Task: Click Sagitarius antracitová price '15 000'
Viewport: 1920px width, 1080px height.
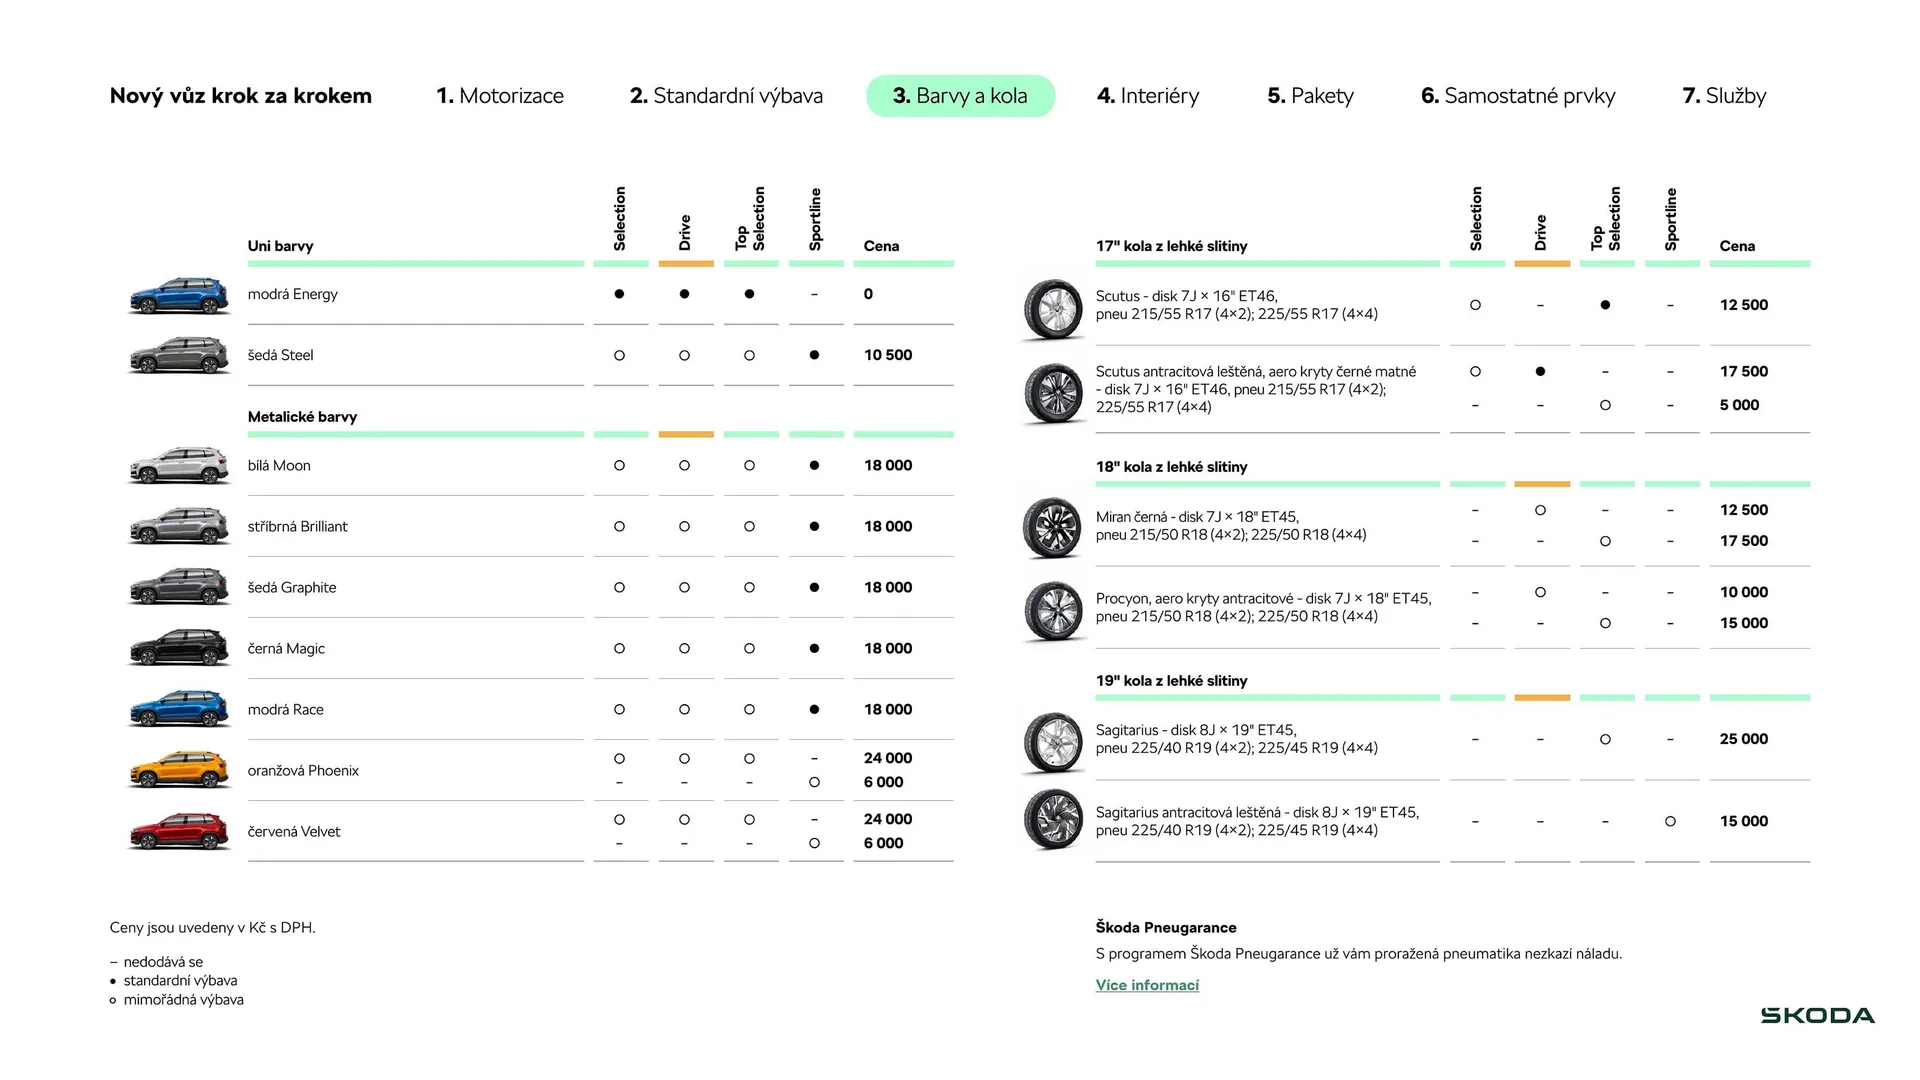Action: pos(1744,821)
